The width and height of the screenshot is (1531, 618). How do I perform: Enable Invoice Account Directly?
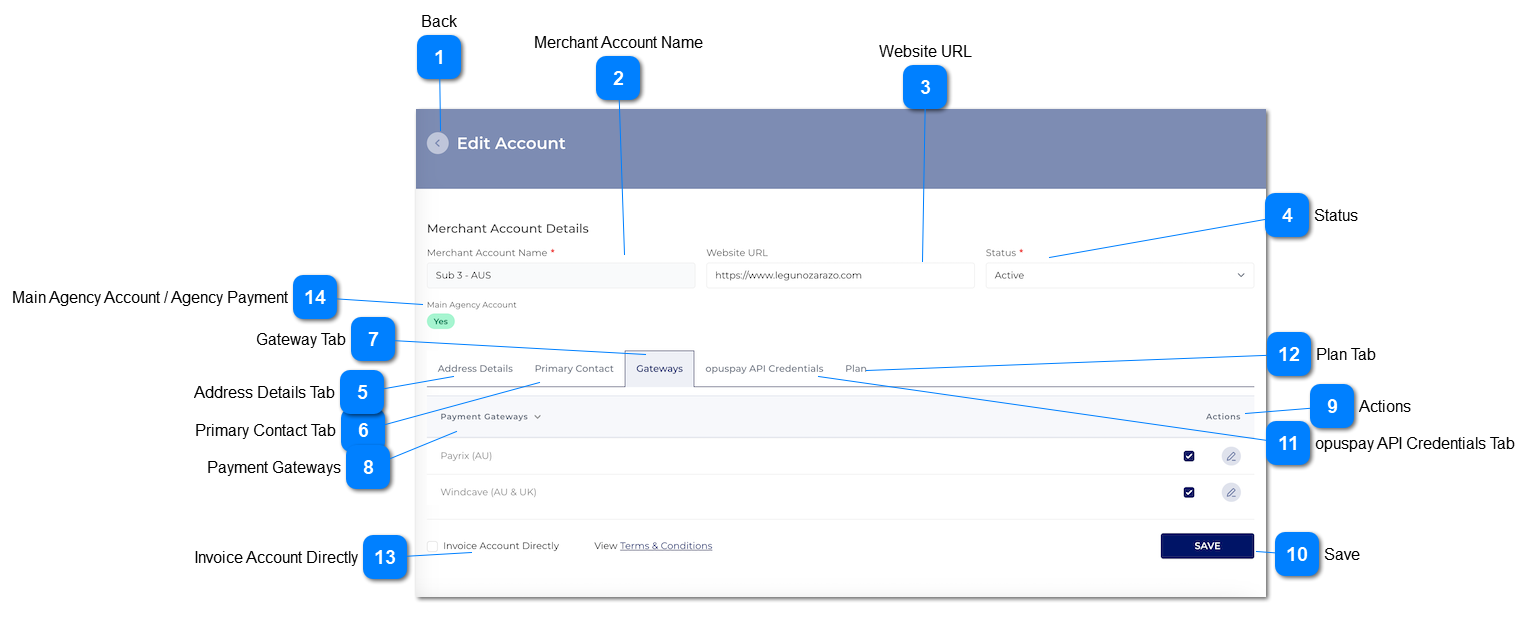coord(431,545)
